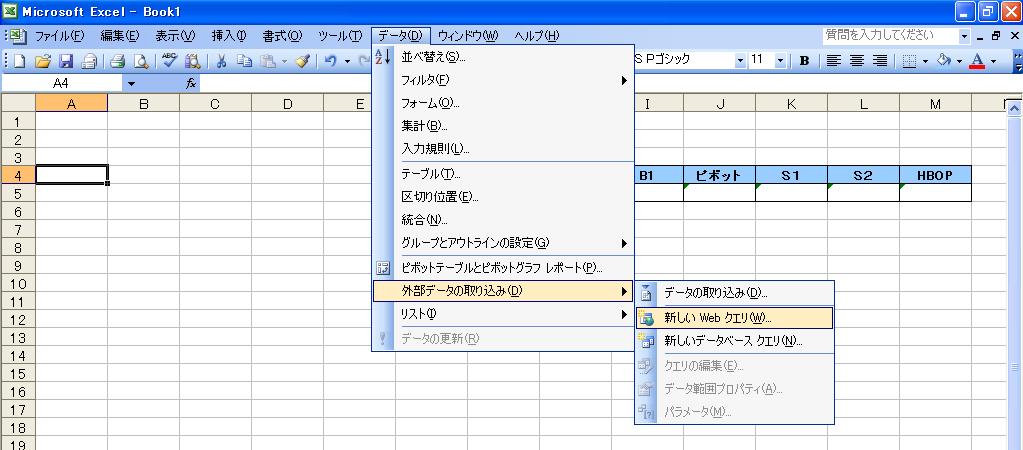The image size is (1023, 450).
Task: Open the Font Color dropdown arrow
Action: pyautogui.click(x=994, y=61)
